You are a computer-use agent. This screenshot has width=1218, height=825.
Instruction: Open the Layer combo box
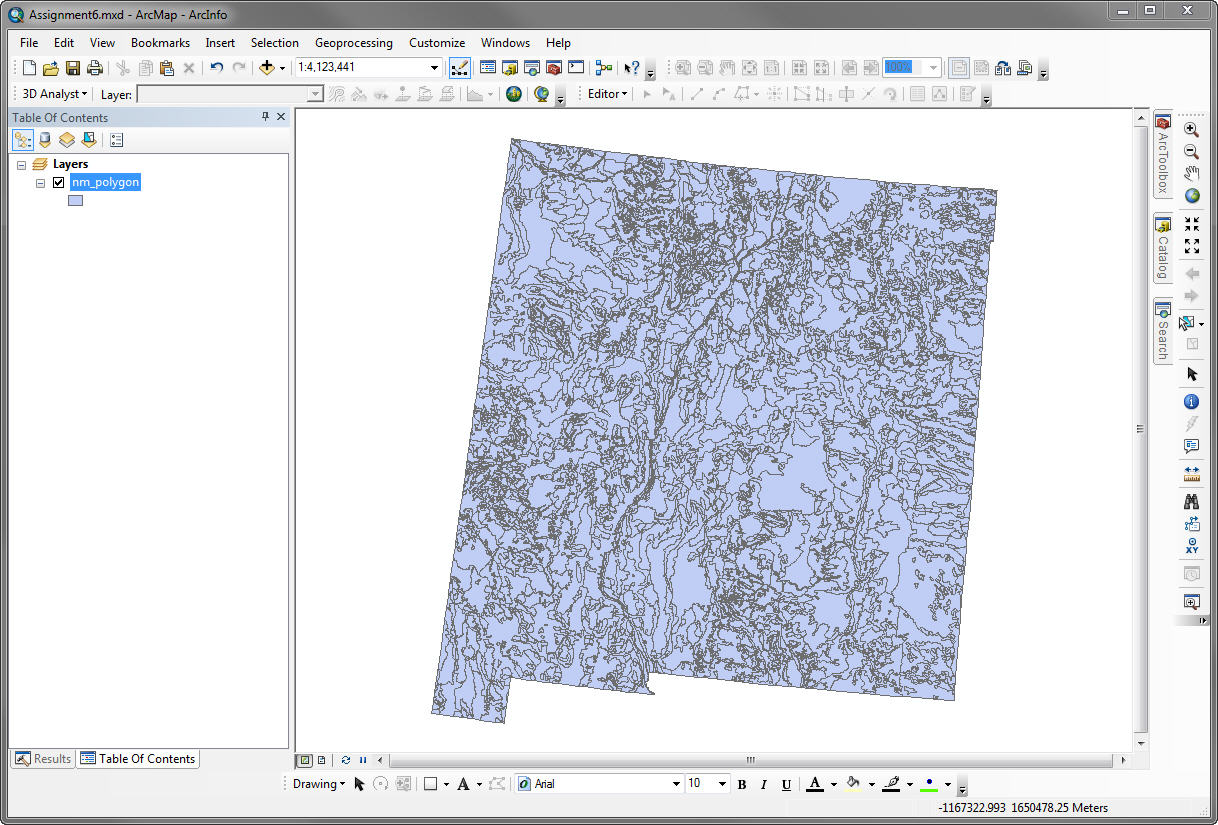(230, 94)
